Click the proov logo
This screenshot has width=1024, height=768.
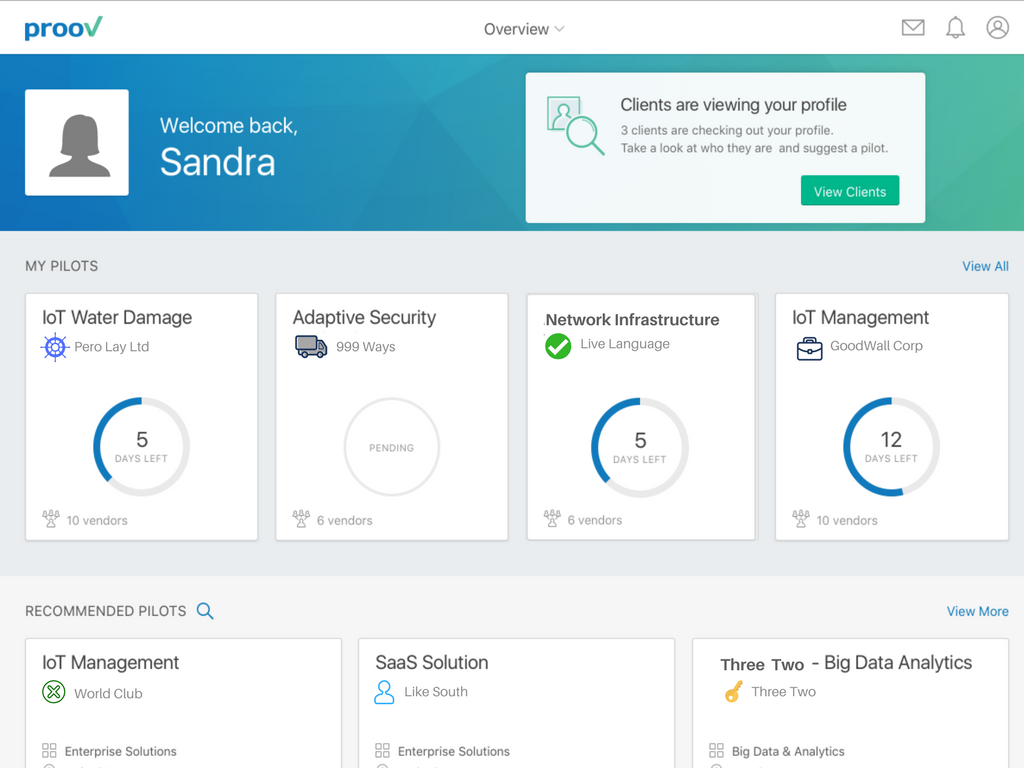[63, 27]
